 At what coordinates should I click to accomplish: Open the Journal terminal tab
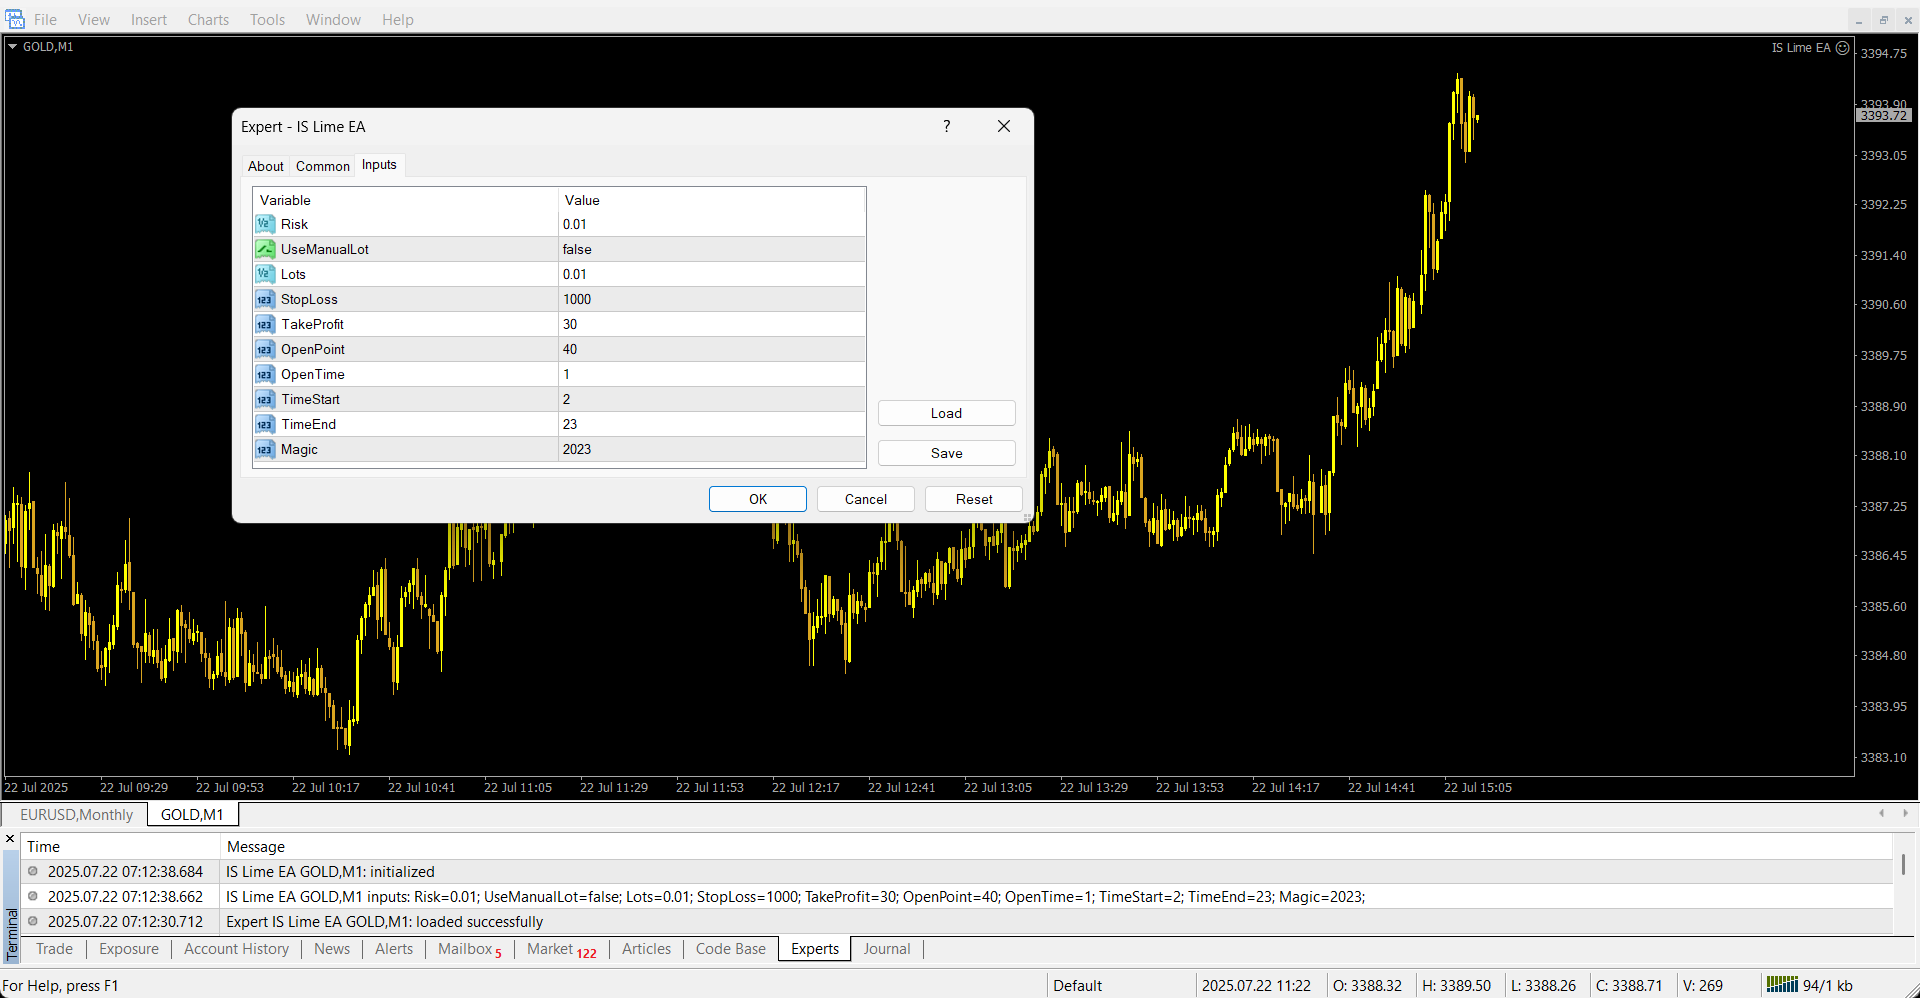point(886,949)
